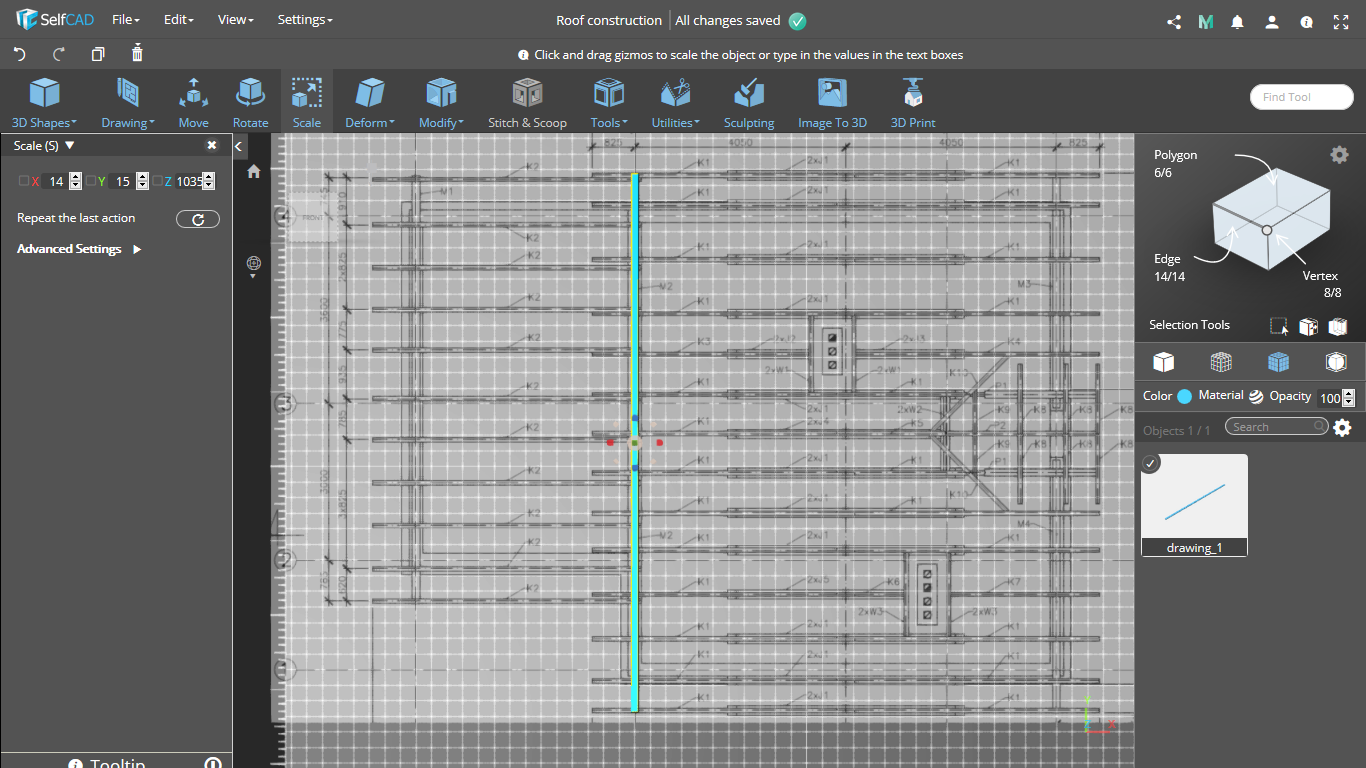This screenshot has height=768, width=1366.
Task: Select Vertex selection mode
Action: pos(1322,284)
